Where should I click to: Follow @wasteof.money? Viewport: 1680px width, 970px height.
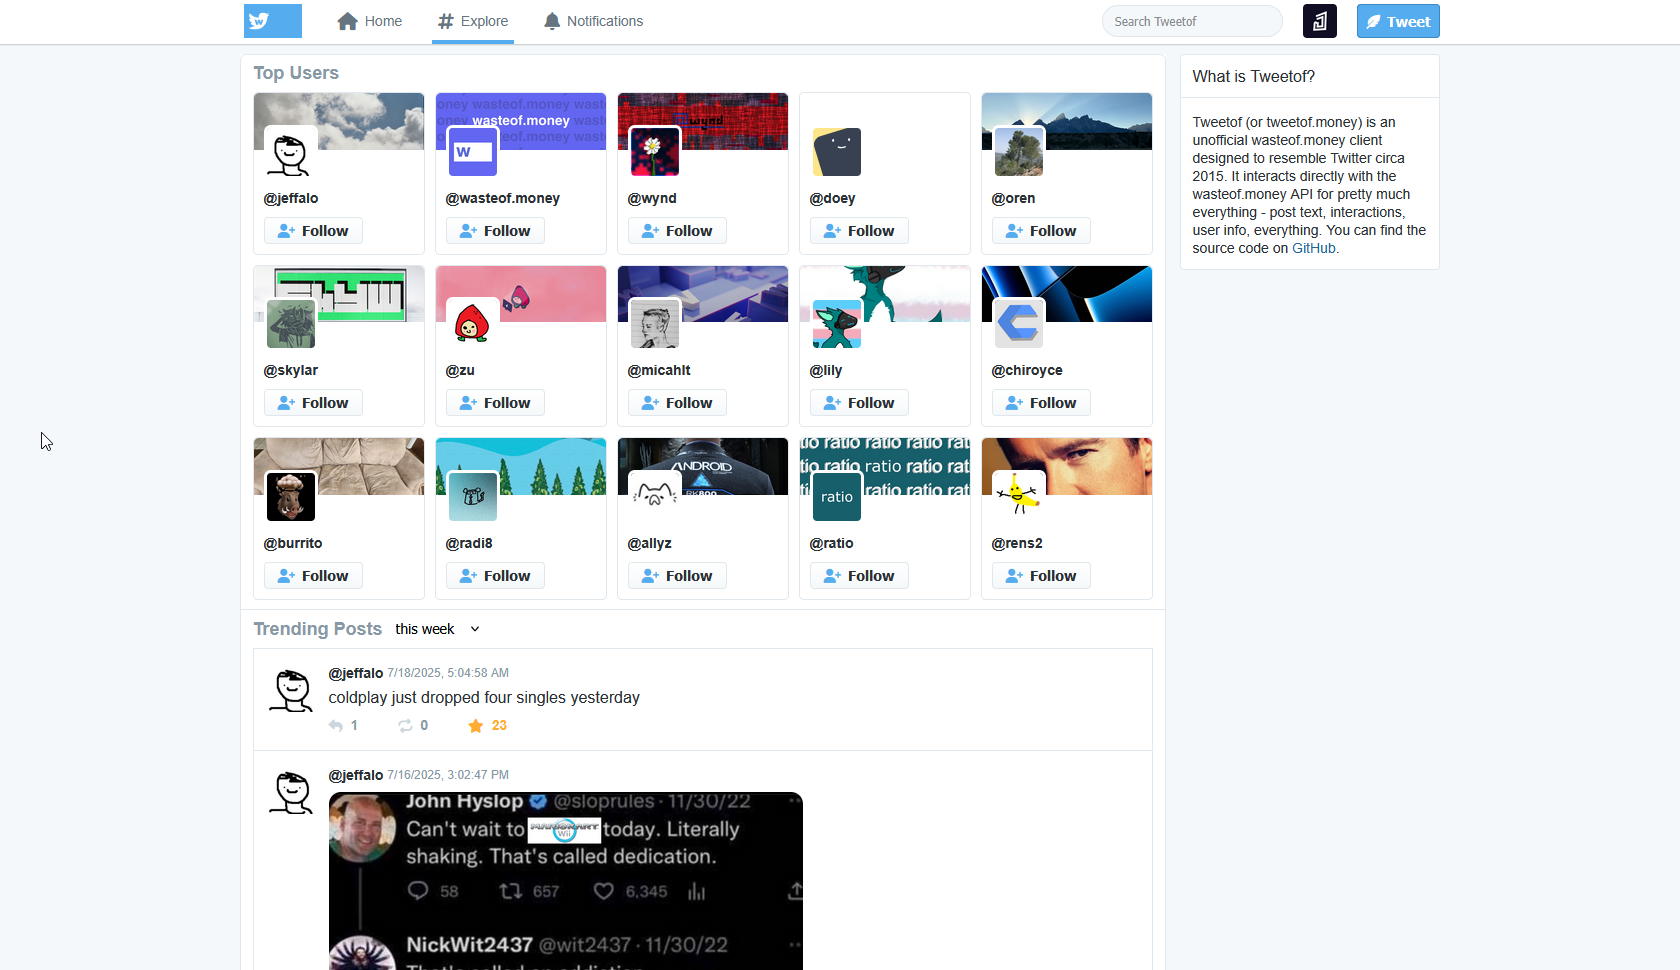(x=495, y=231)
